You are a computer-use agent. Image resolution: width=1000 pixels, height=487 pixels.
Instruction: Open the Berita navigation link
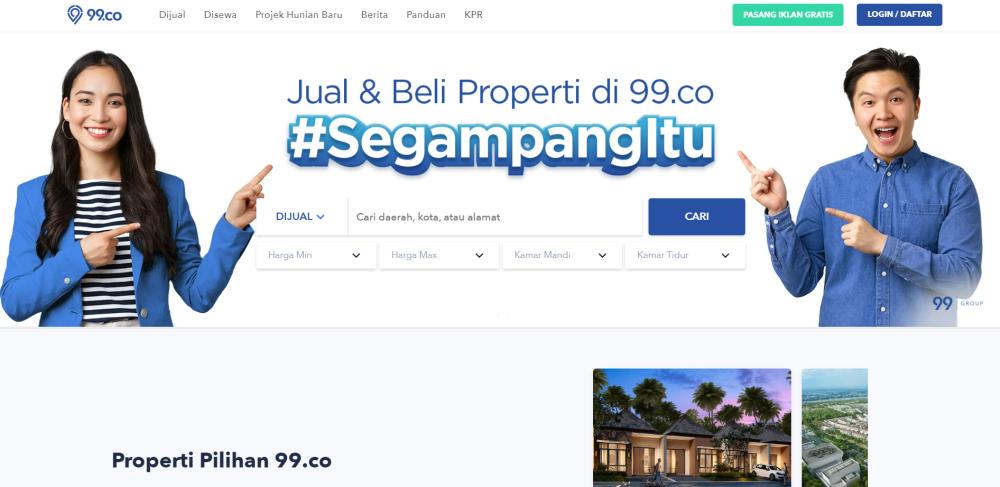coord(374,15)
